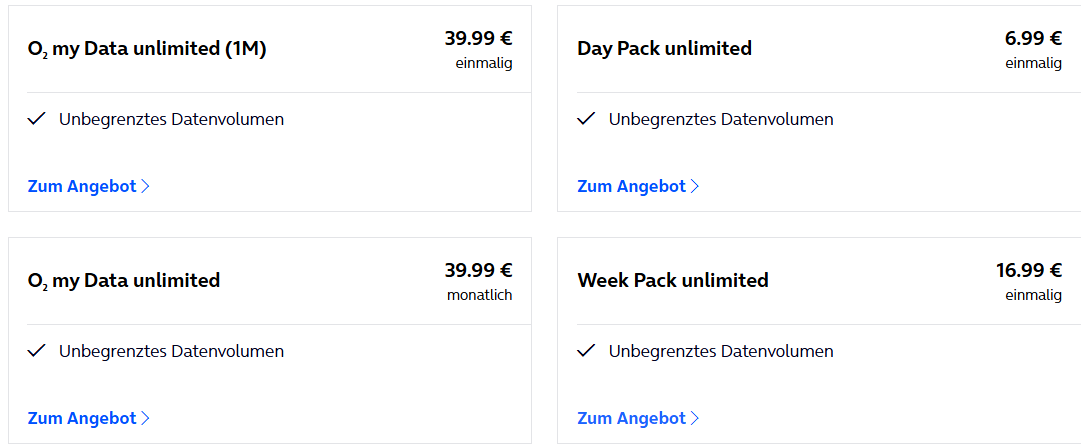Click chevron arrow in Day Pack unlimited card
The image size is (1081, 446).
tap(694, 186)
